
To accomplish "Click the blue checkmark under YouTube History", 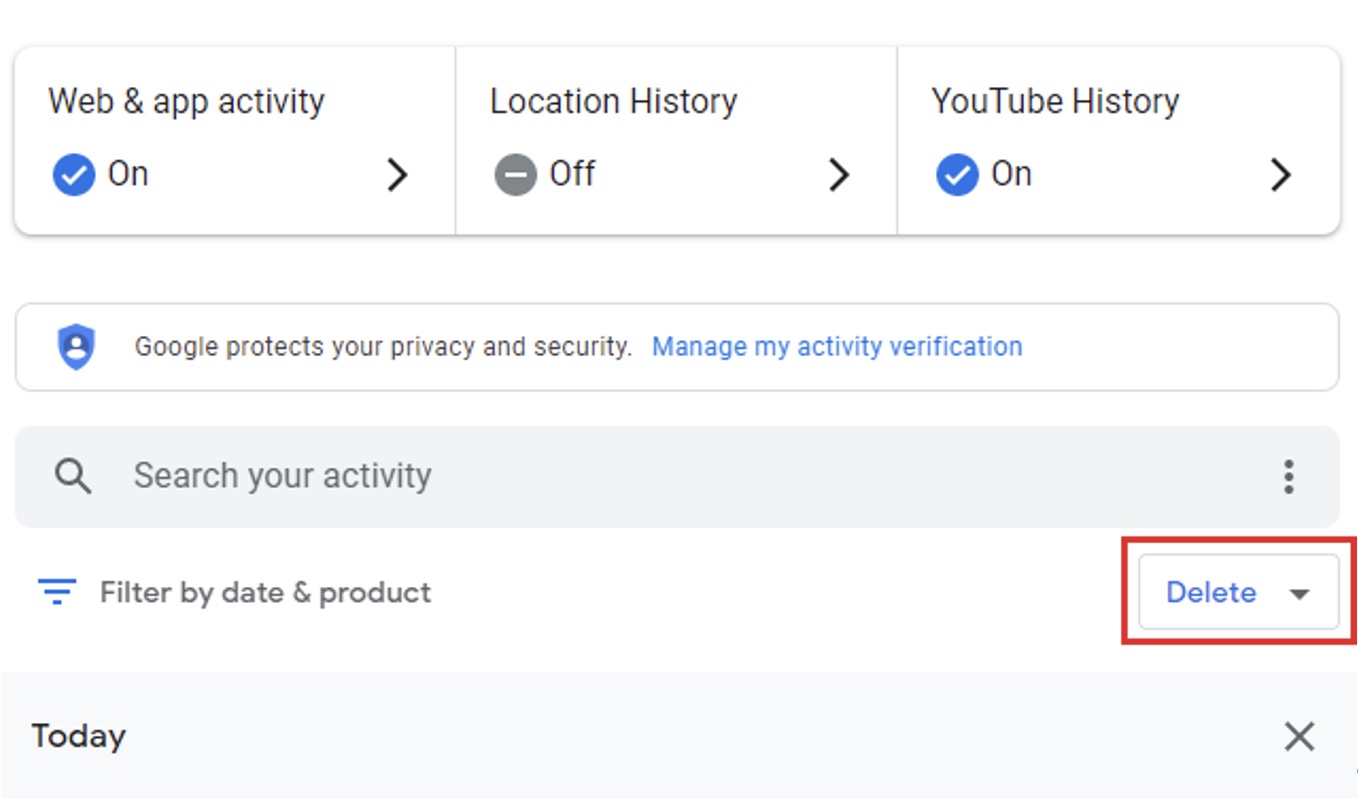I will (x=957, y=175).
